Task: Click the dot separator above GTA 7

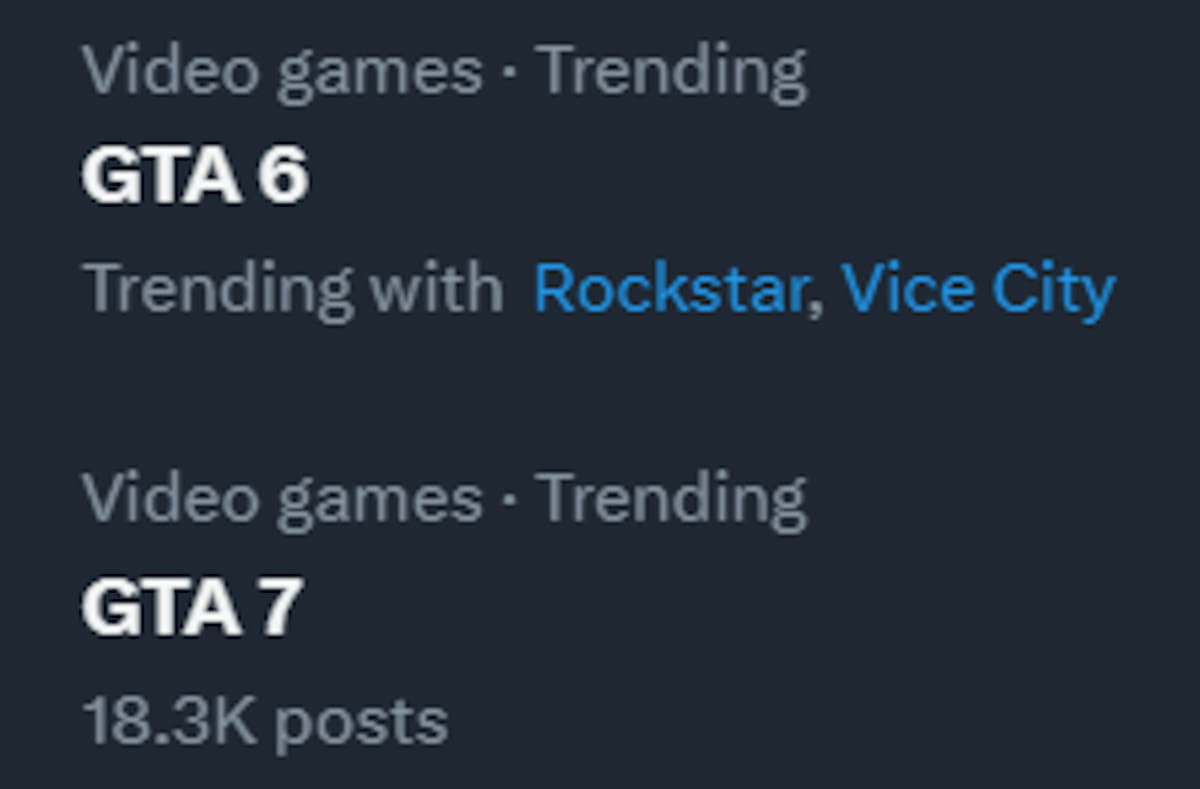Action: pyautogui.click(x=509, y=499)
